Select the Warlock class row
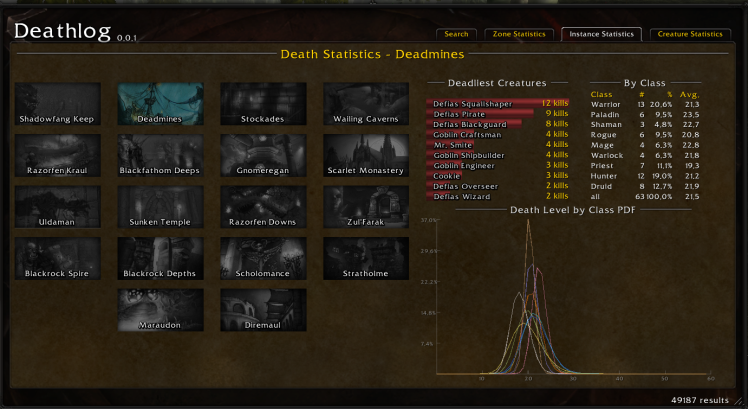This screenshot has height=409, width=748. point(645,156)
